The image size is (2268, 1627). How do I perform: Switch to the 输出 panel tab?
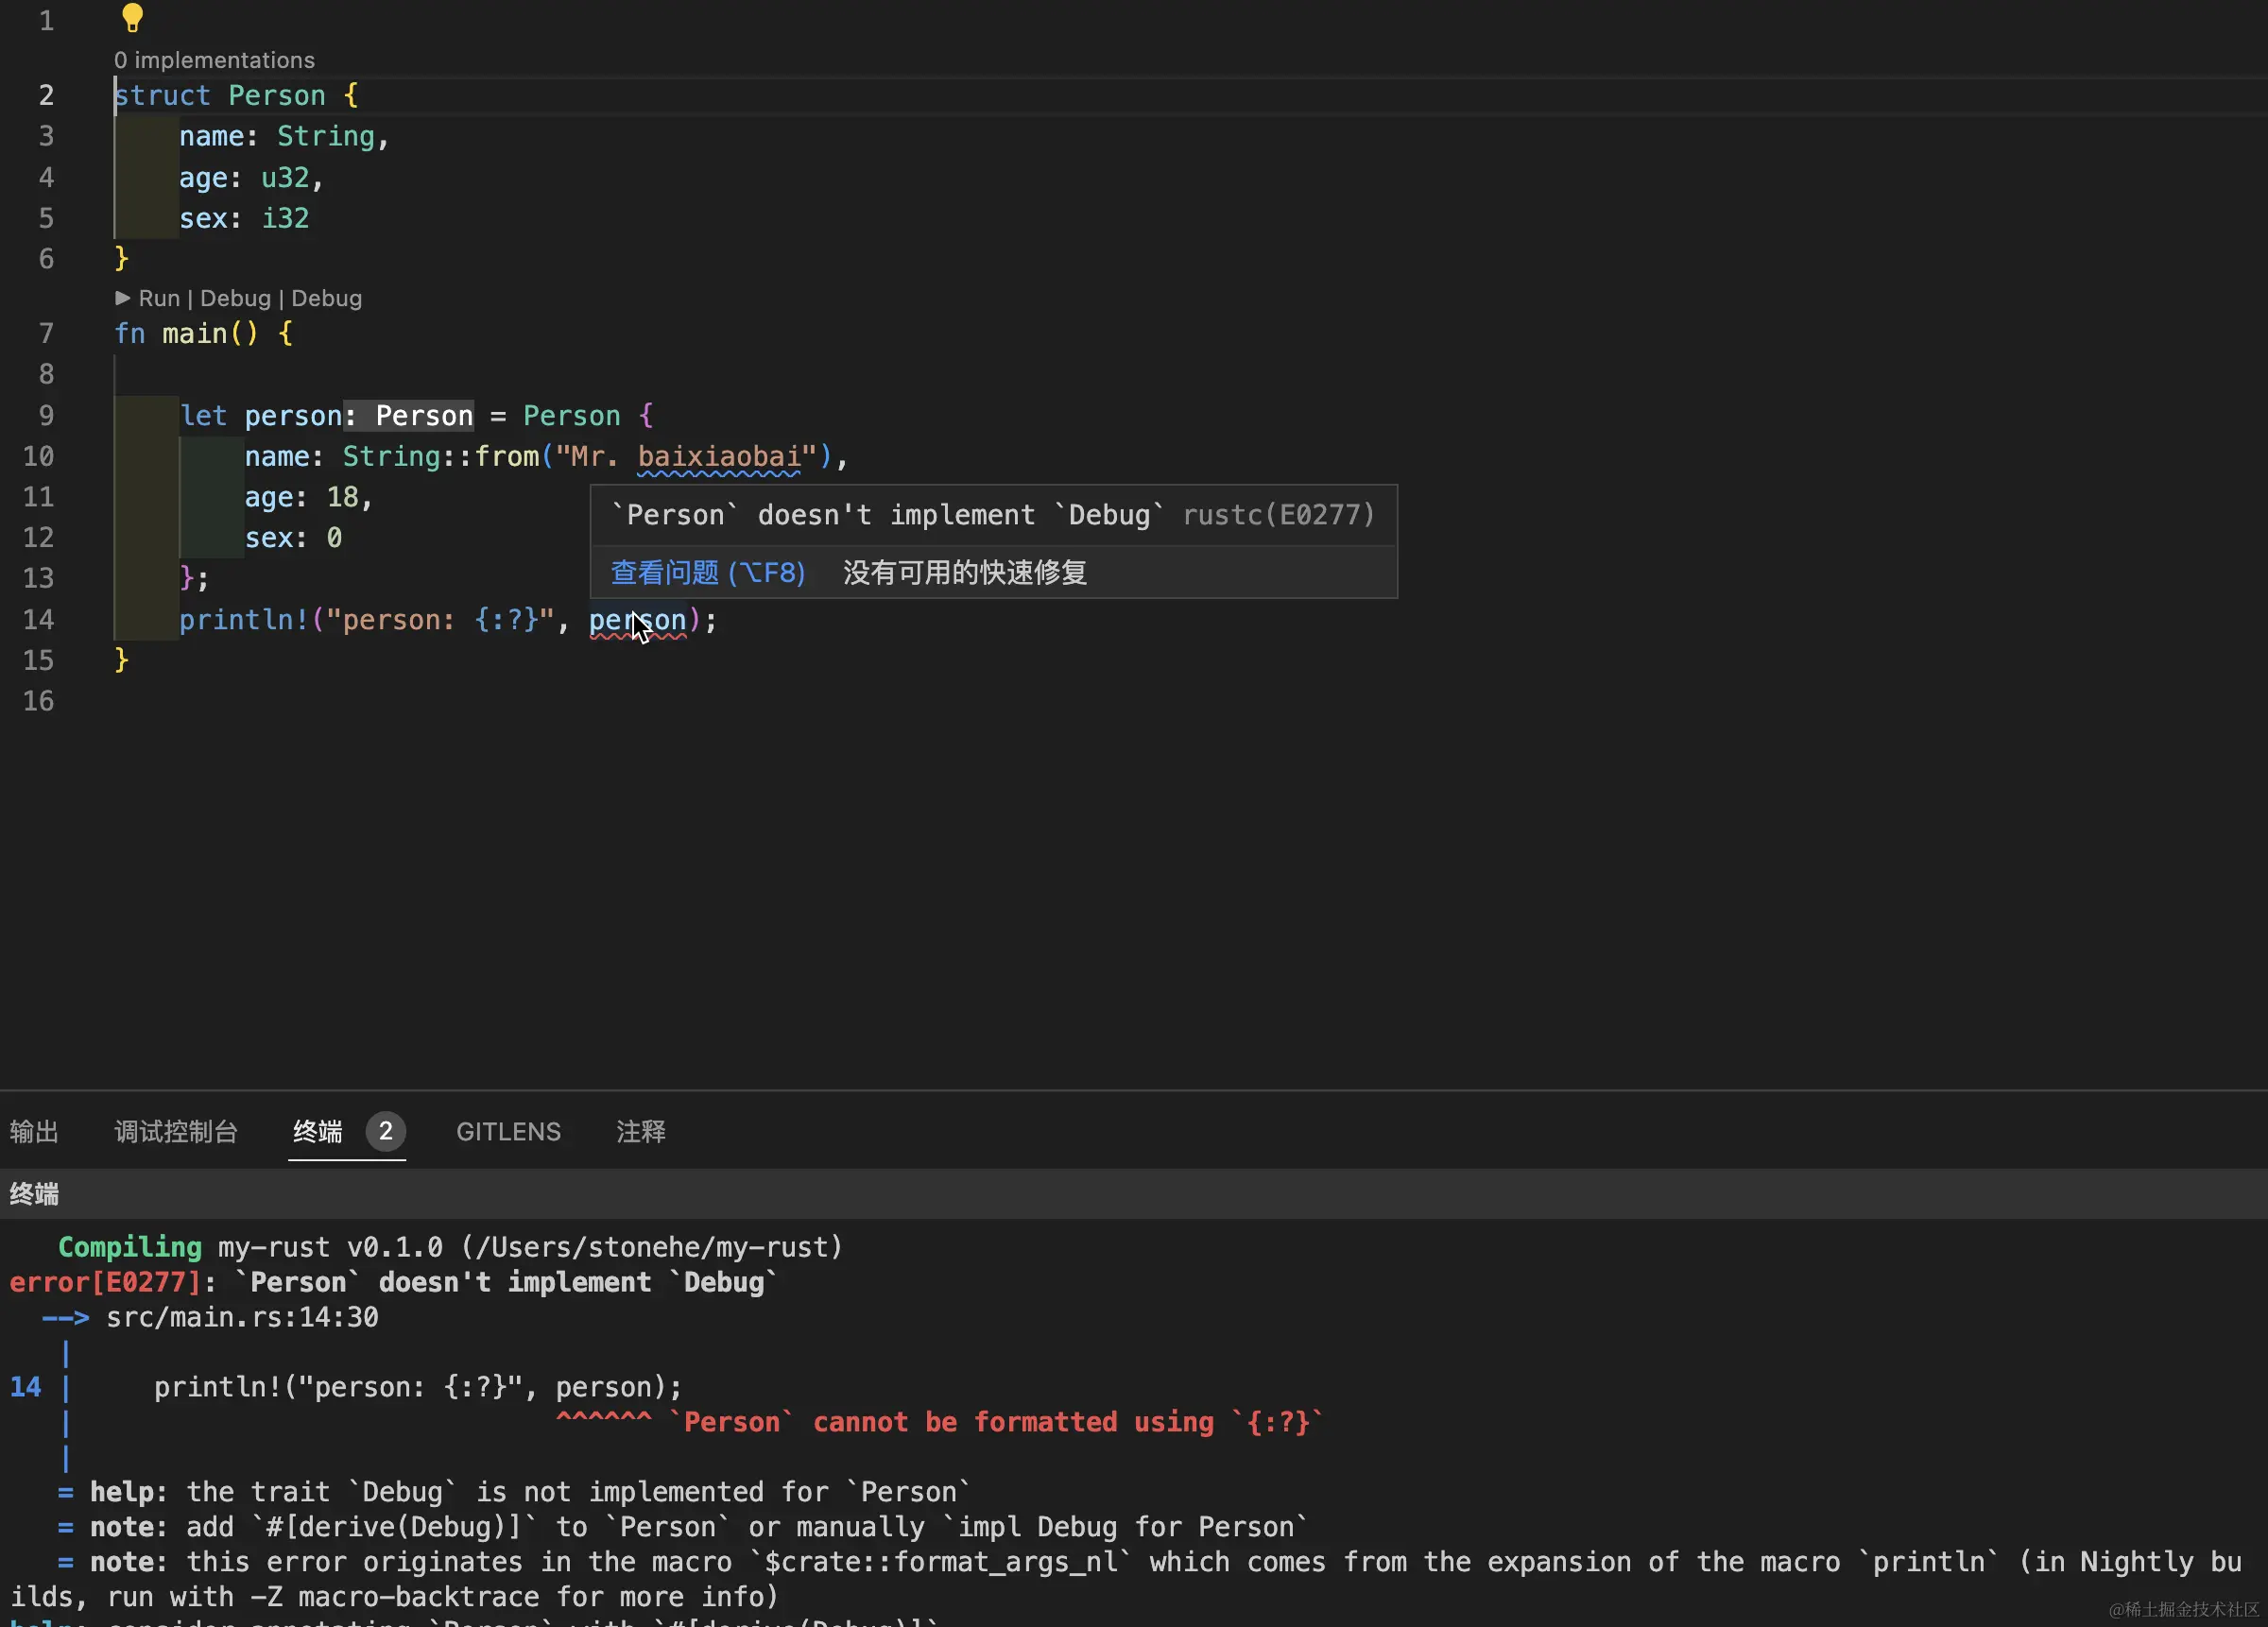(x=34, y=1131)
